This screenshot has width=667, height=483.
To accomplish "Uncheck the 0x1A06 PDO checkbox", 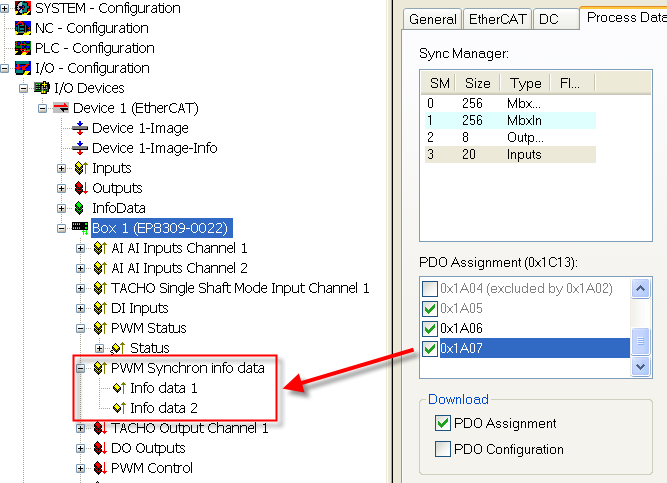I will pos(430,329).
